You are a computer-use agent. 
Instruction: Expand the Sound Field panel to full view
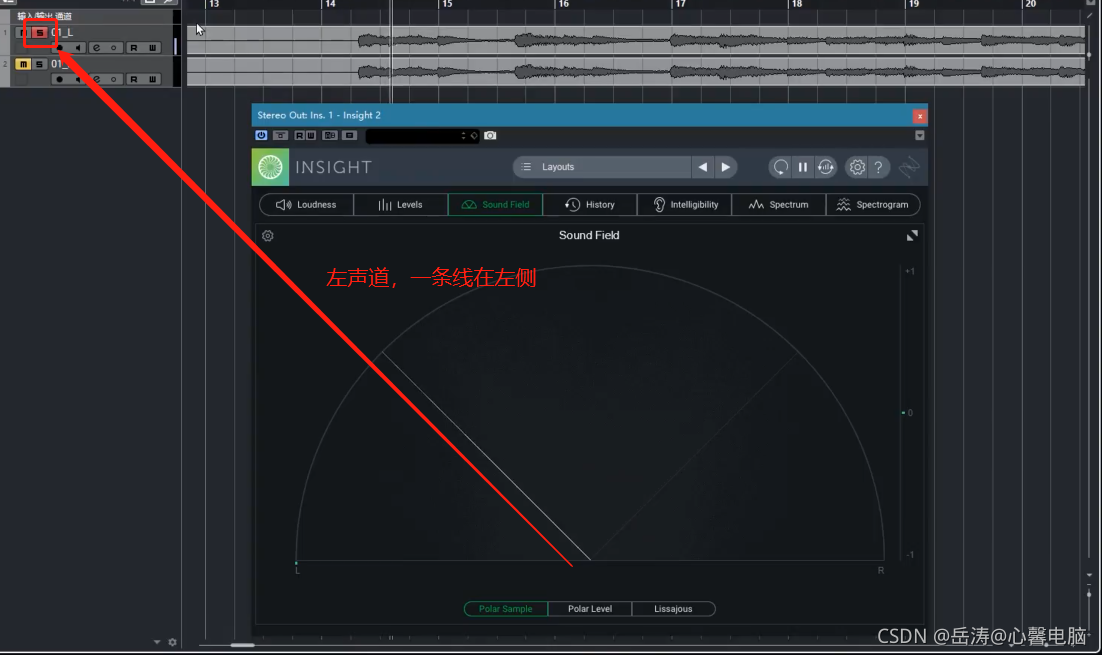(x=912, y=235)
